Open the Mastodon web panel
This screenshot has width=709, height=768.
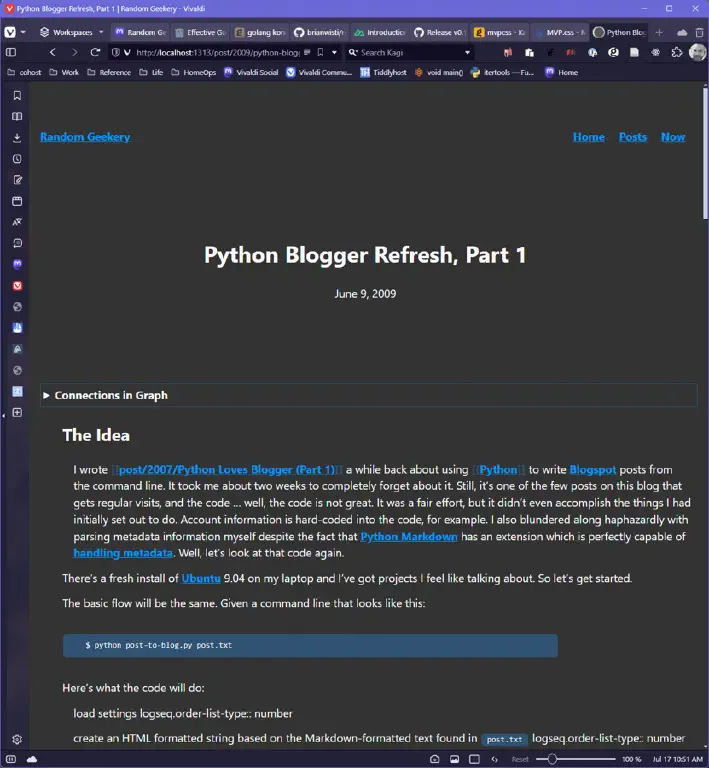point(17,264)
